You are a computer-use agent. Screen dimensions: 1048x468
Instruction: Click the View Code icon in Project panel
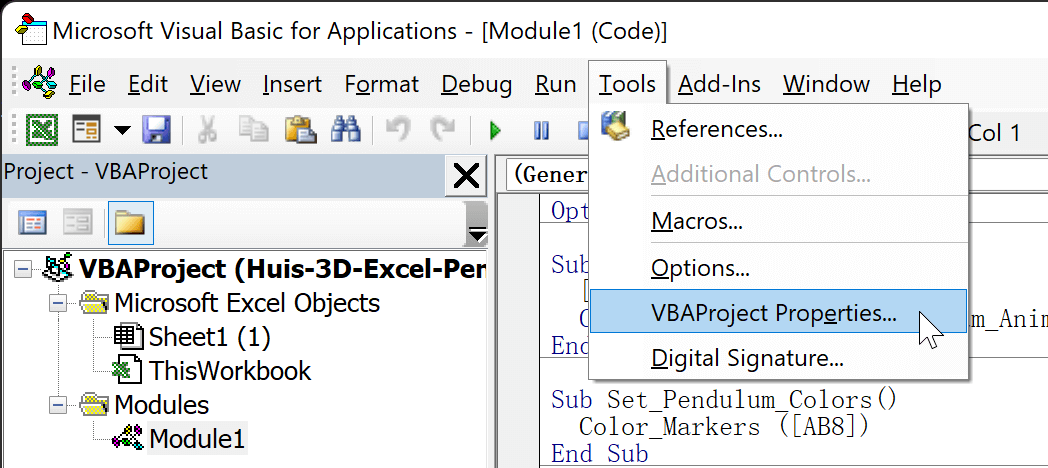coord(32,223)
